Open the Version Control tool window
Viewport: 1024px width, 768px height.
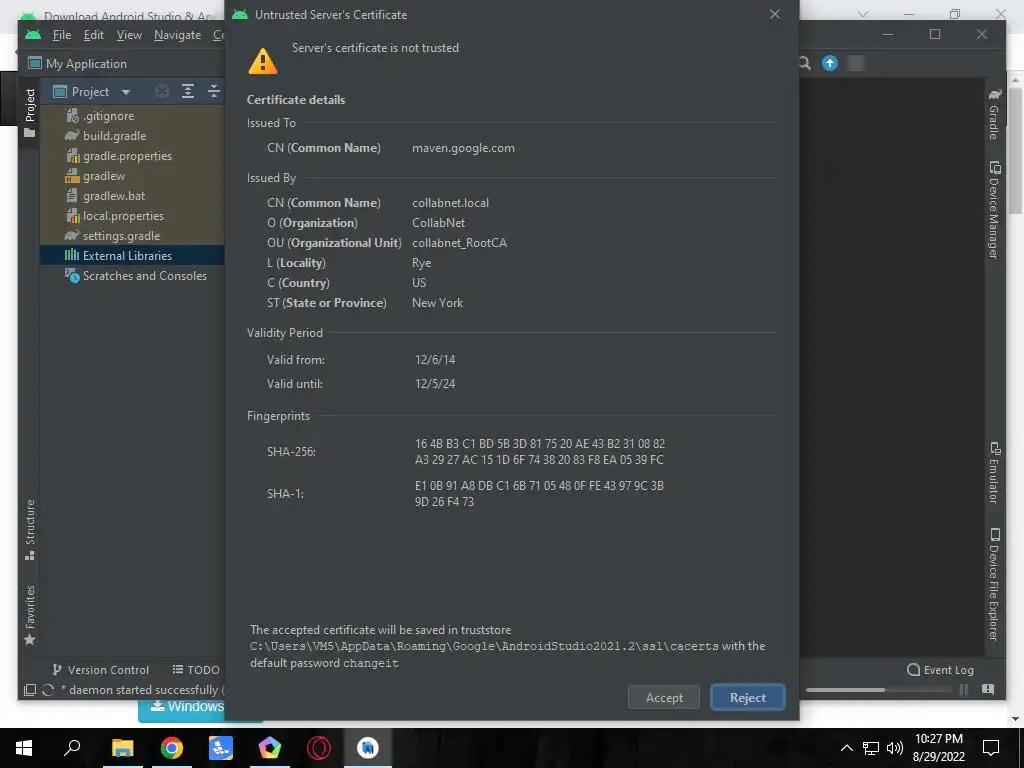coord(101,669)
